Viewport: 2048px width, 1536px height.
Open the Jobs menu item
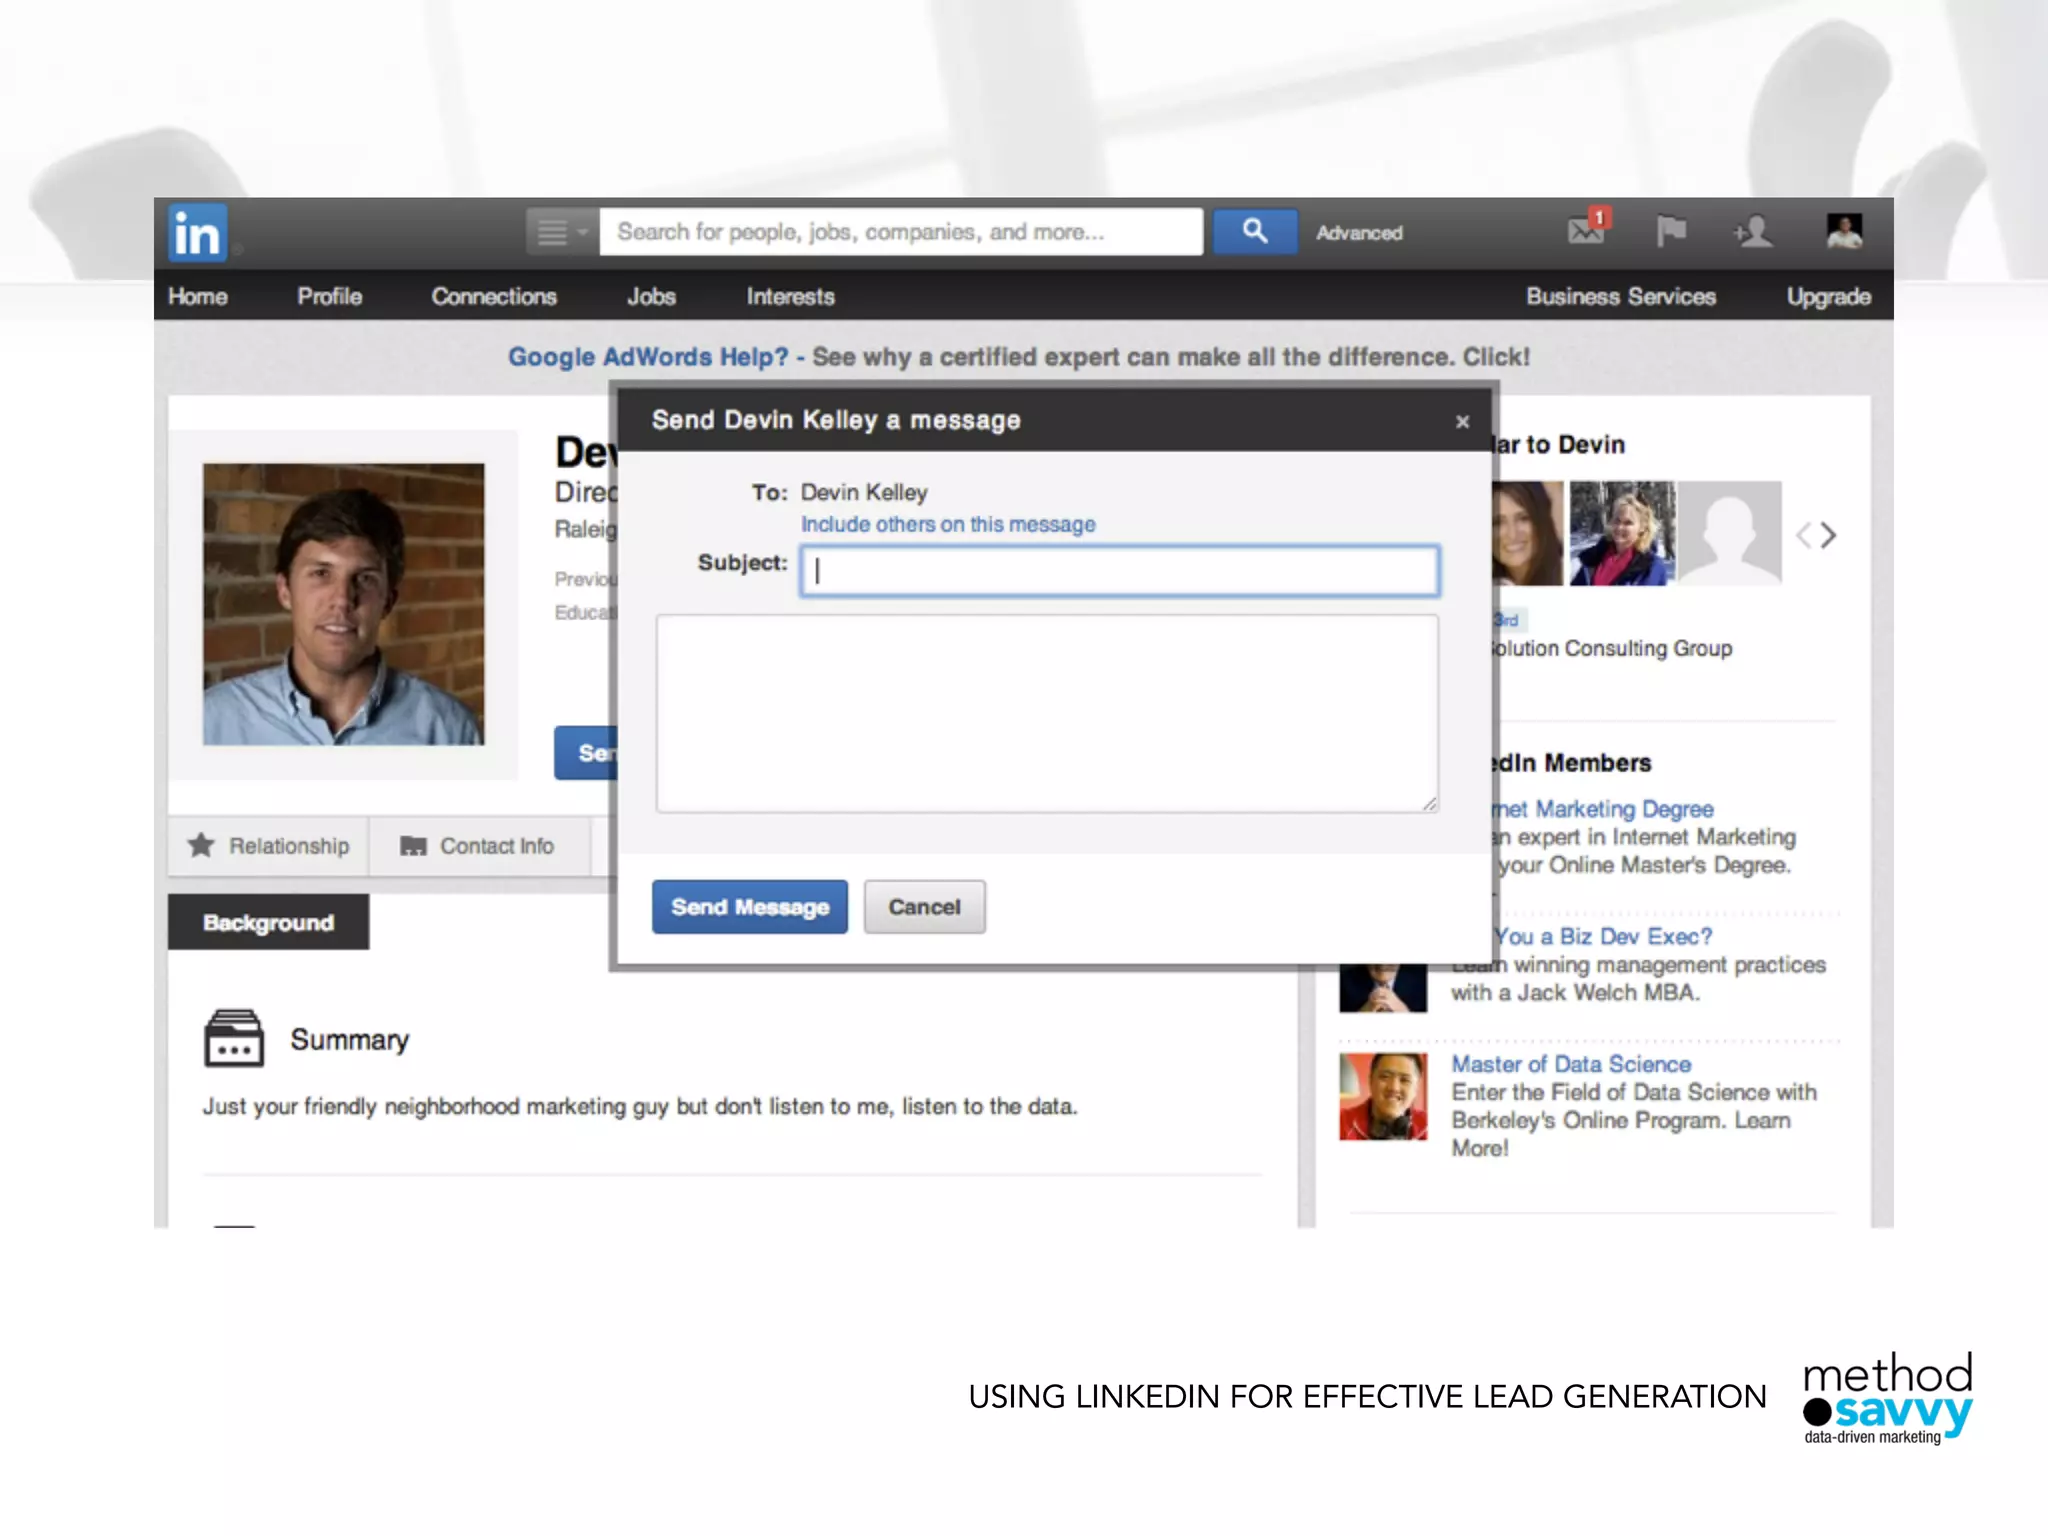tap(651, 297)
